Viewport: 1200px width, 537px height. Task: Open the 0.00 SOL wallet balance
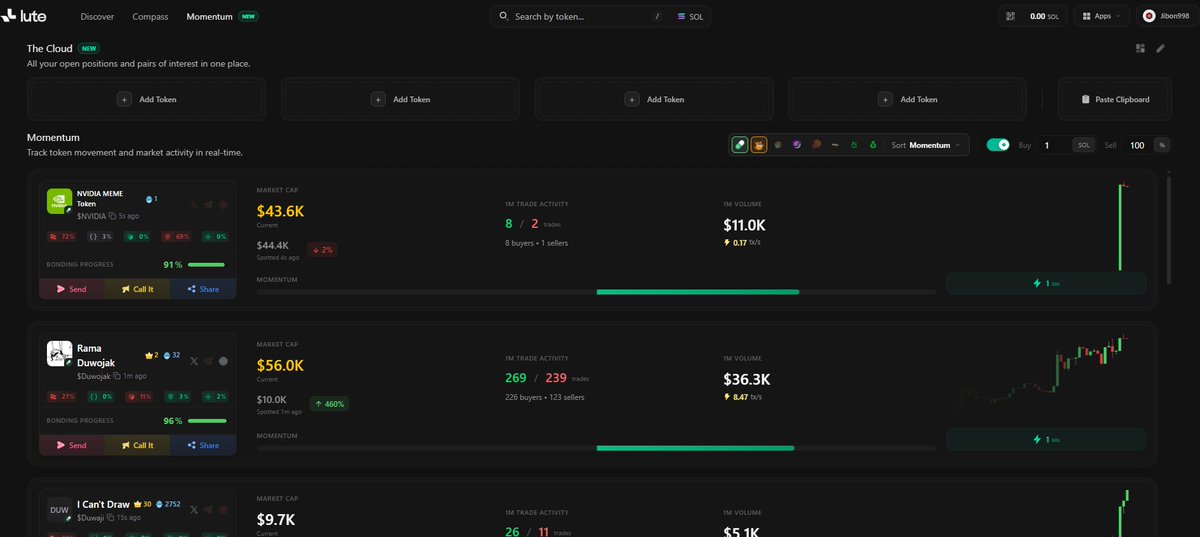point(1044,16)
